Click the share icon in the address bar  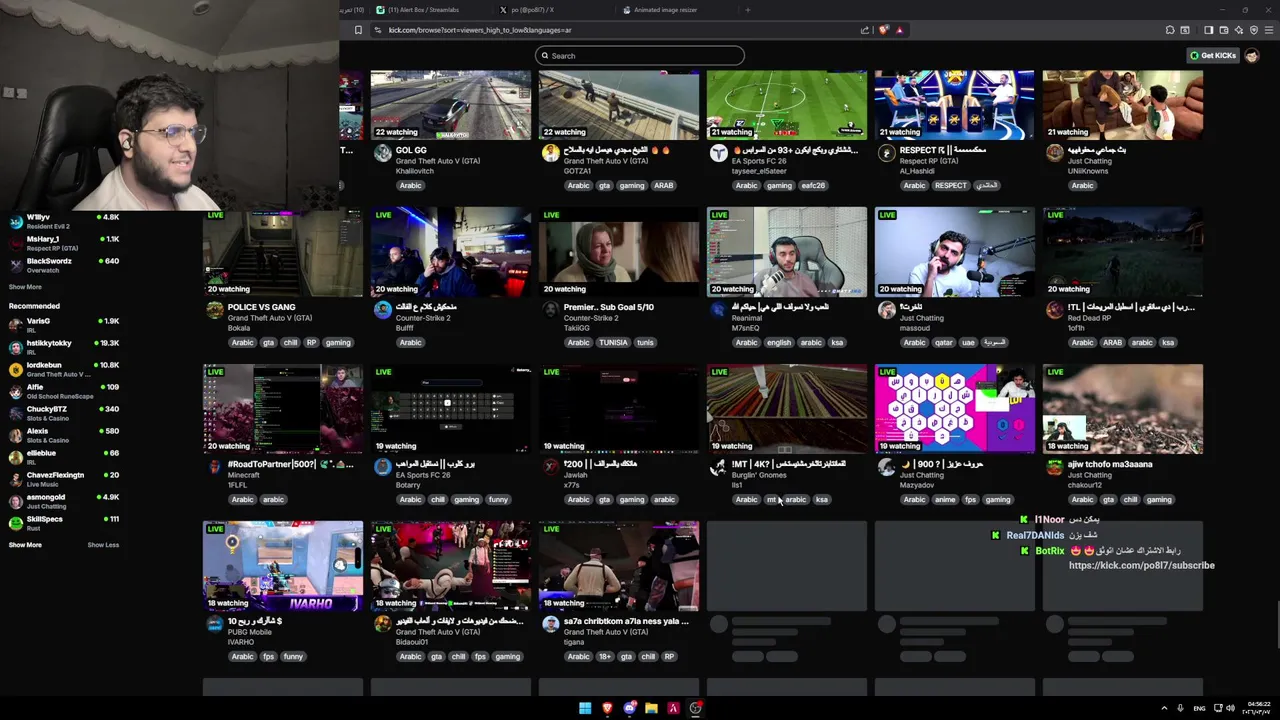pos(865,30)
